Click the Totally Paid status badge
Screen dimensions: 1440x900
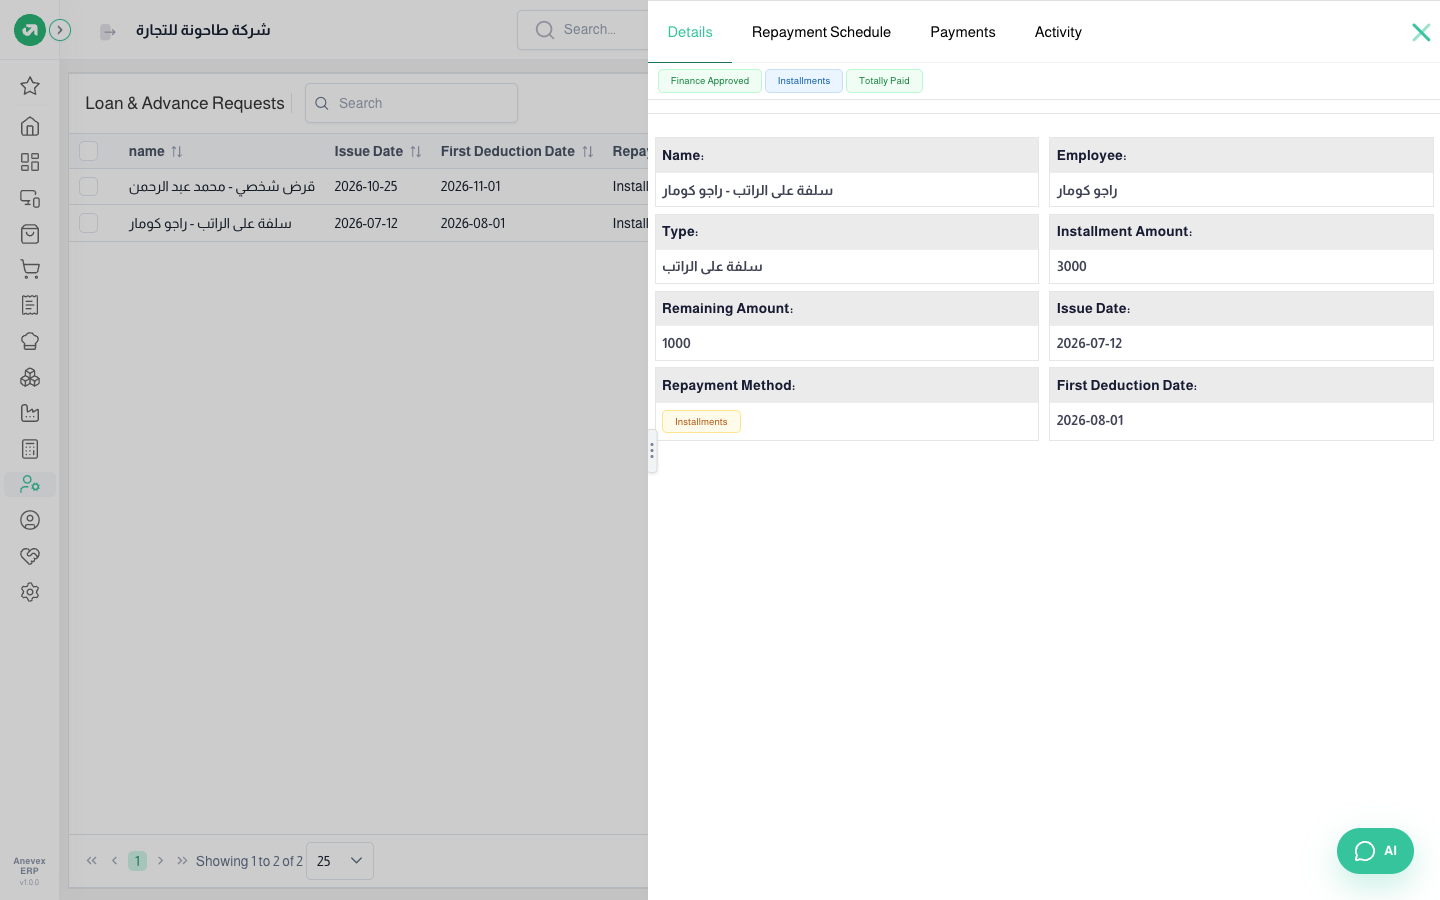click(884, 81)
